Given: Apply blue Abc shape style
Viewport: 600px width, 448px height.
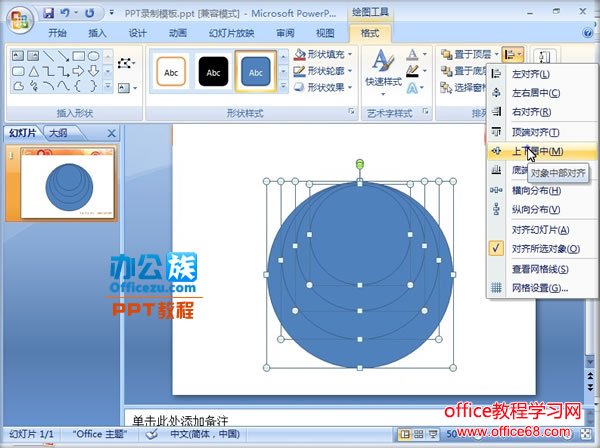Looking at the screenshot, I should pyautogui.click(x=255, y=72).
